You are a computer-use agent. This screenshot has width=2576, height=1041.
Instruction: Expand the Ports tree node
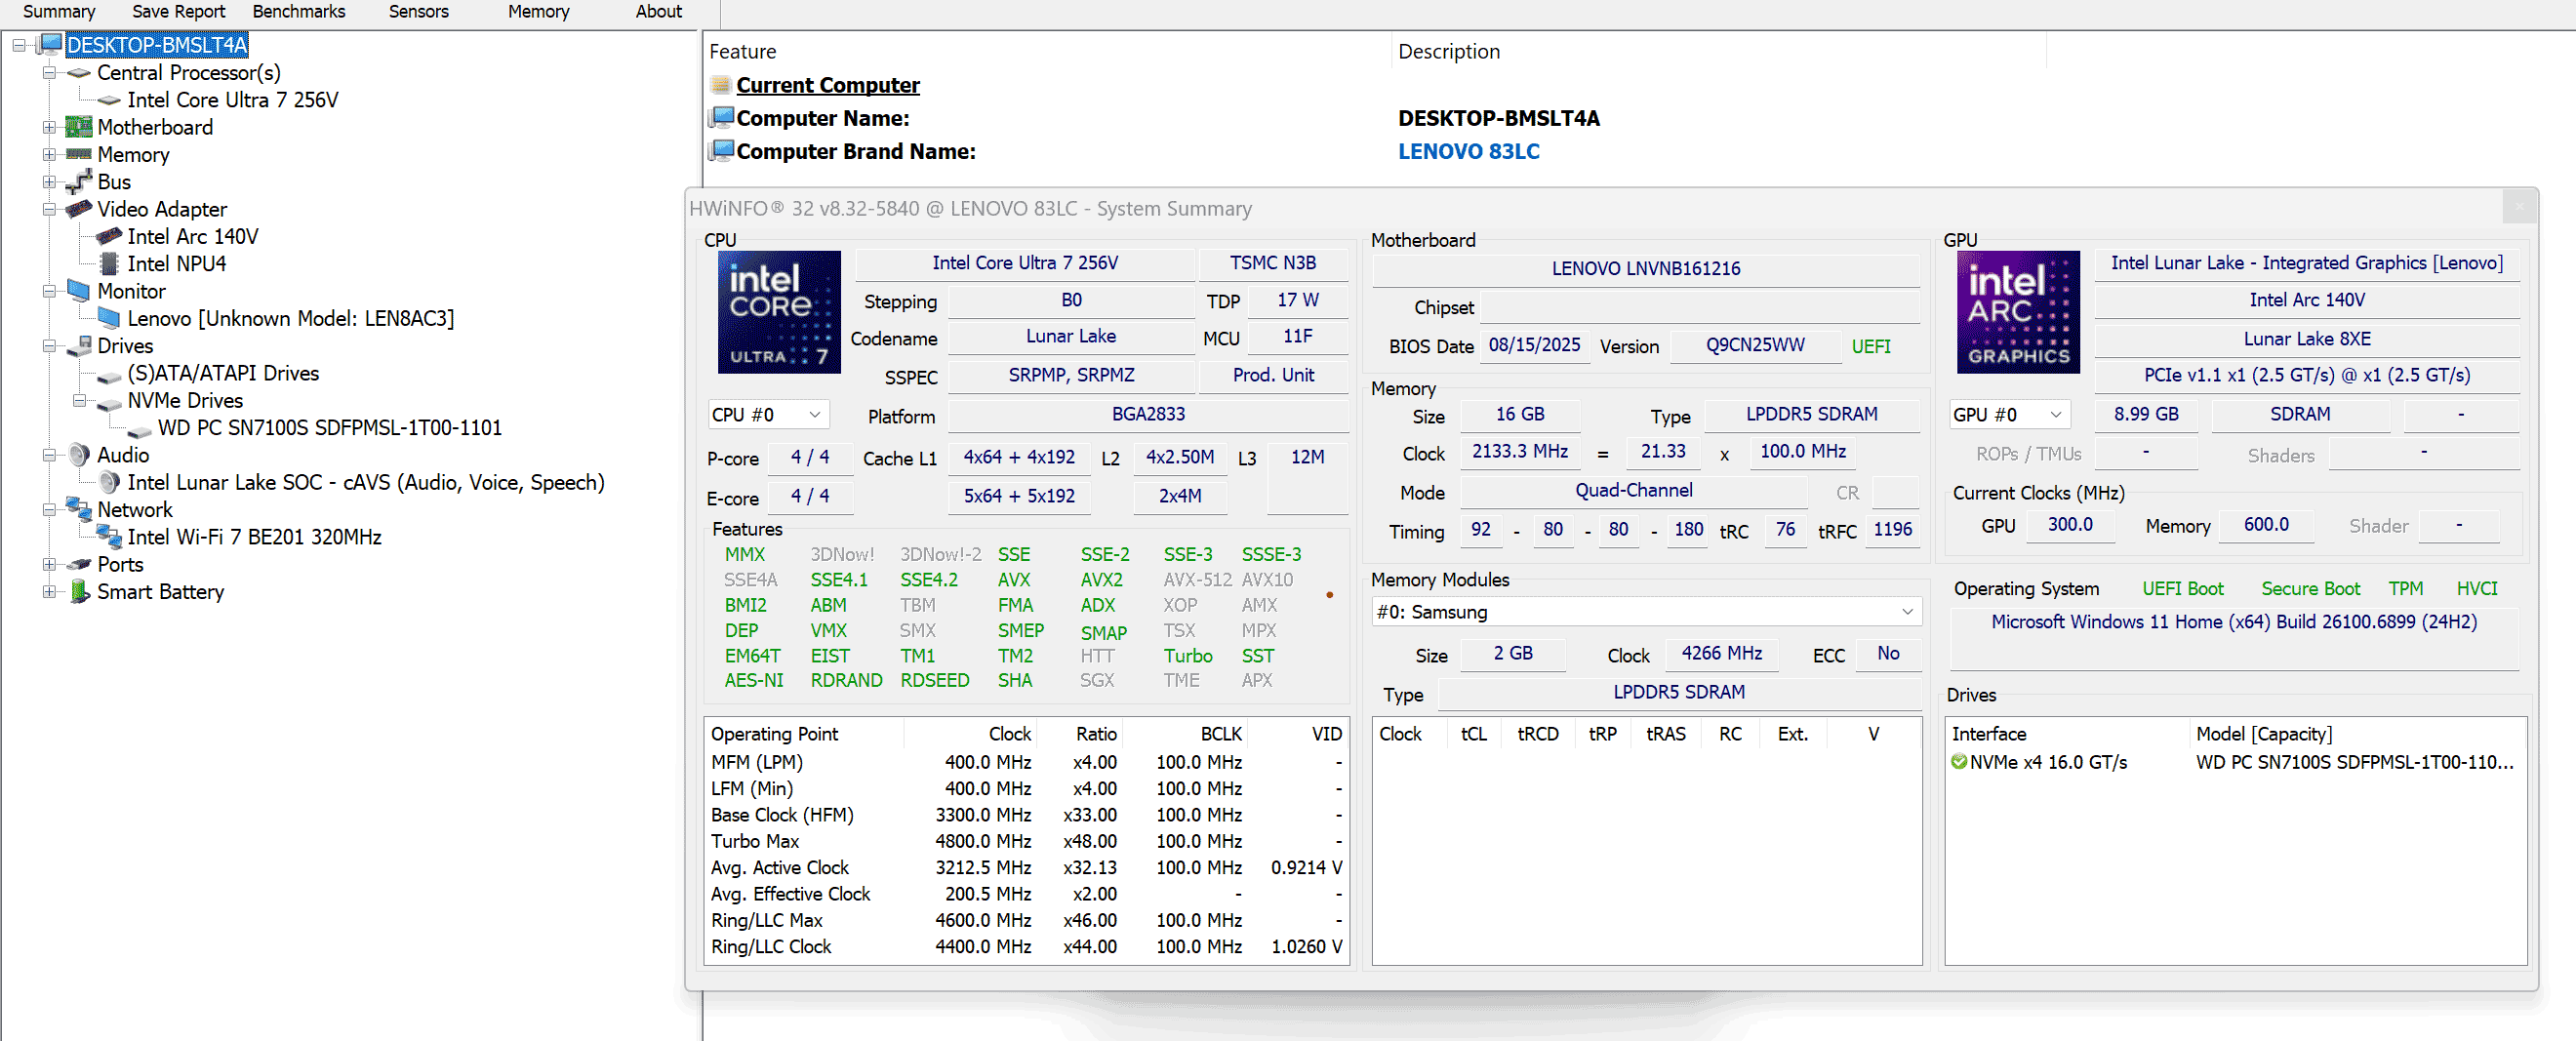49,565
